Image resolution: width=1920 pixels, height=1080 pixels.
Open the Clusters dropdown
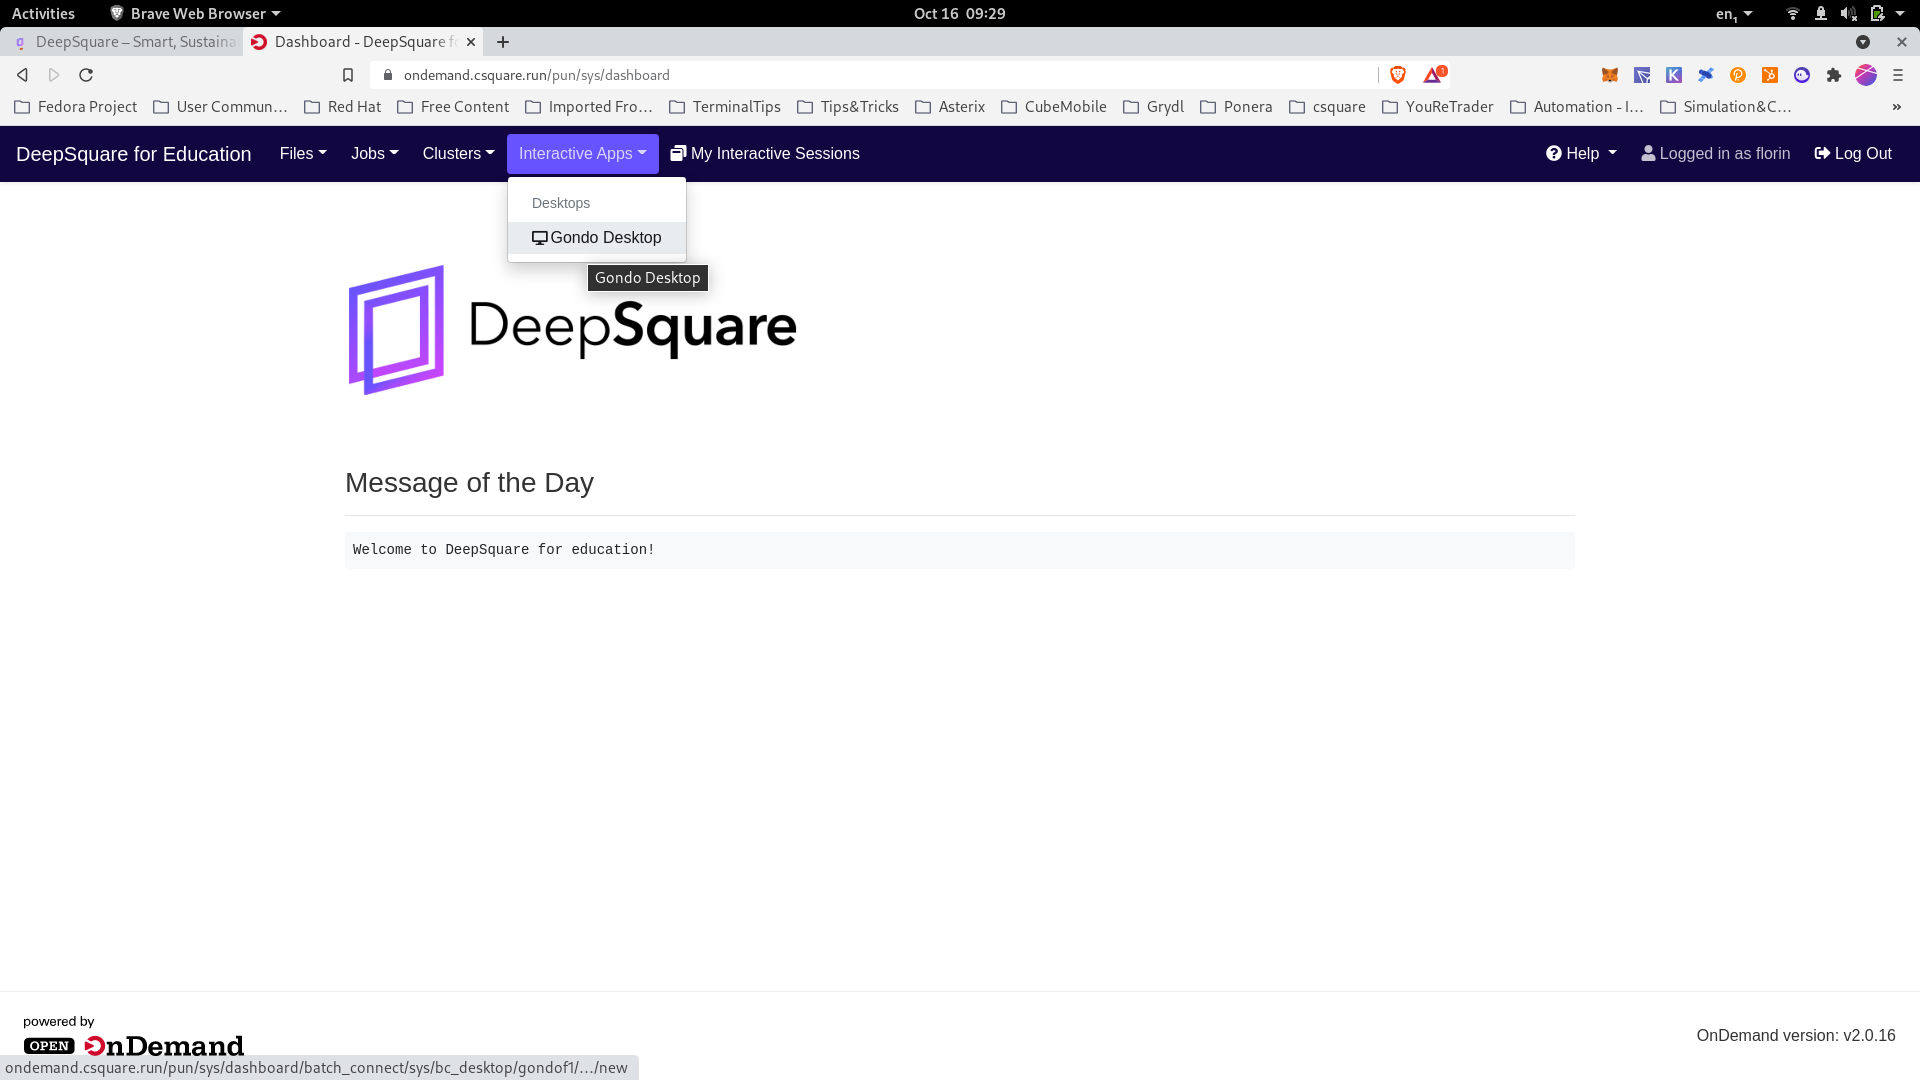pyautogui.click(x=458, y=154)
